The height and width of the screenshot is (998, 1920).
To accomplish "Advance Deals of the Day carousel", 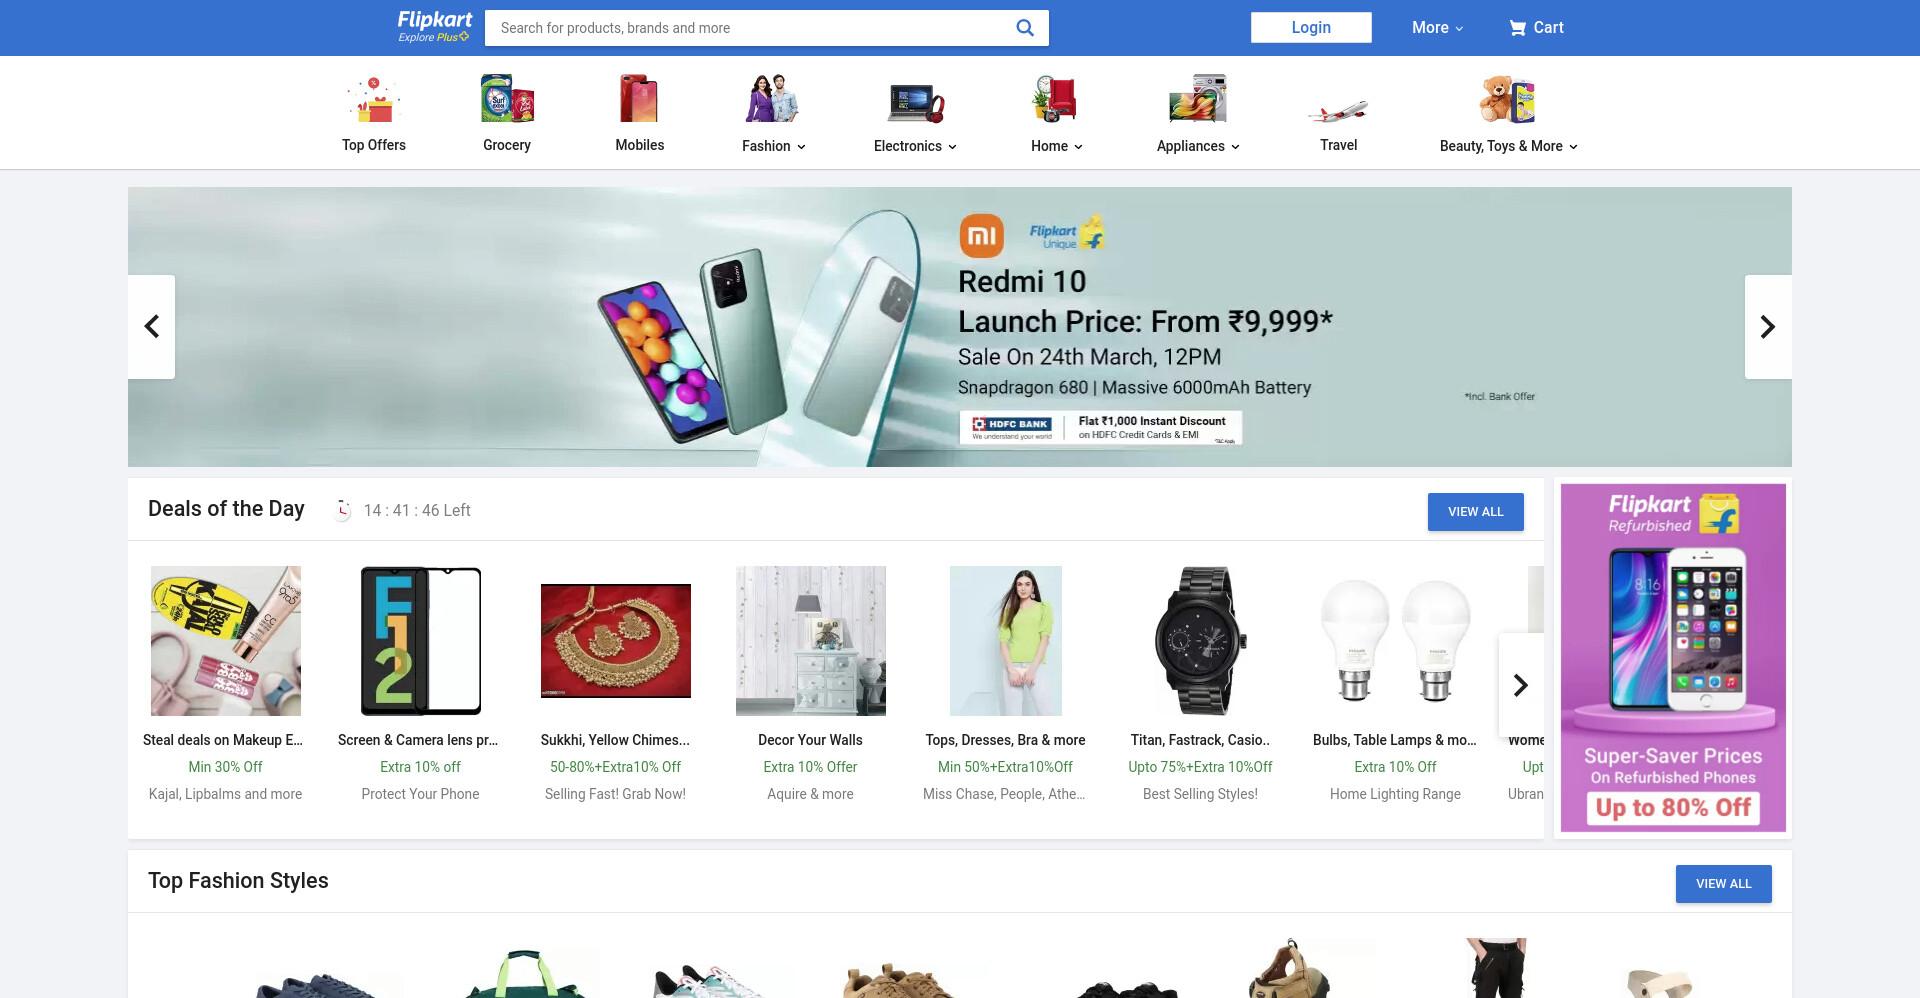I will 1521,685.
